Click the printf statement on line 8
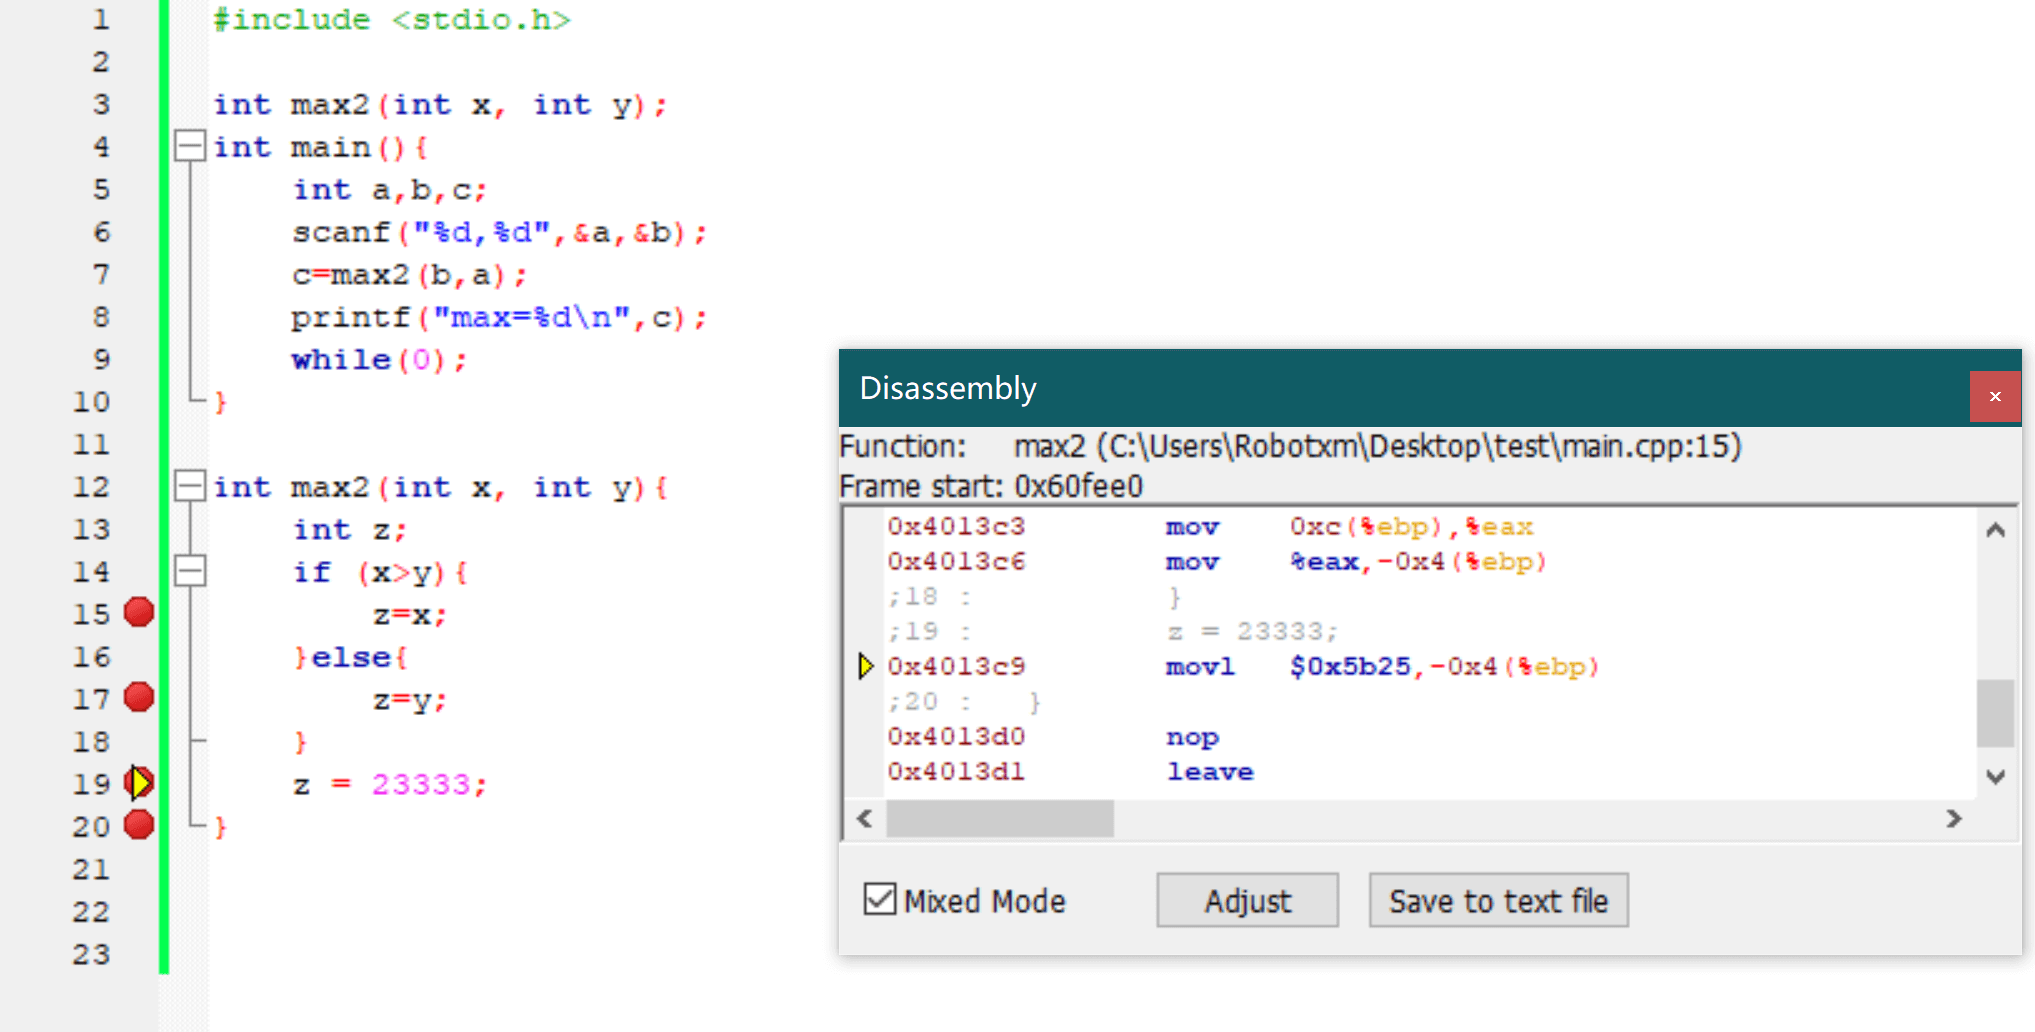This screenshot has height=1032, width=2035. 499,317
